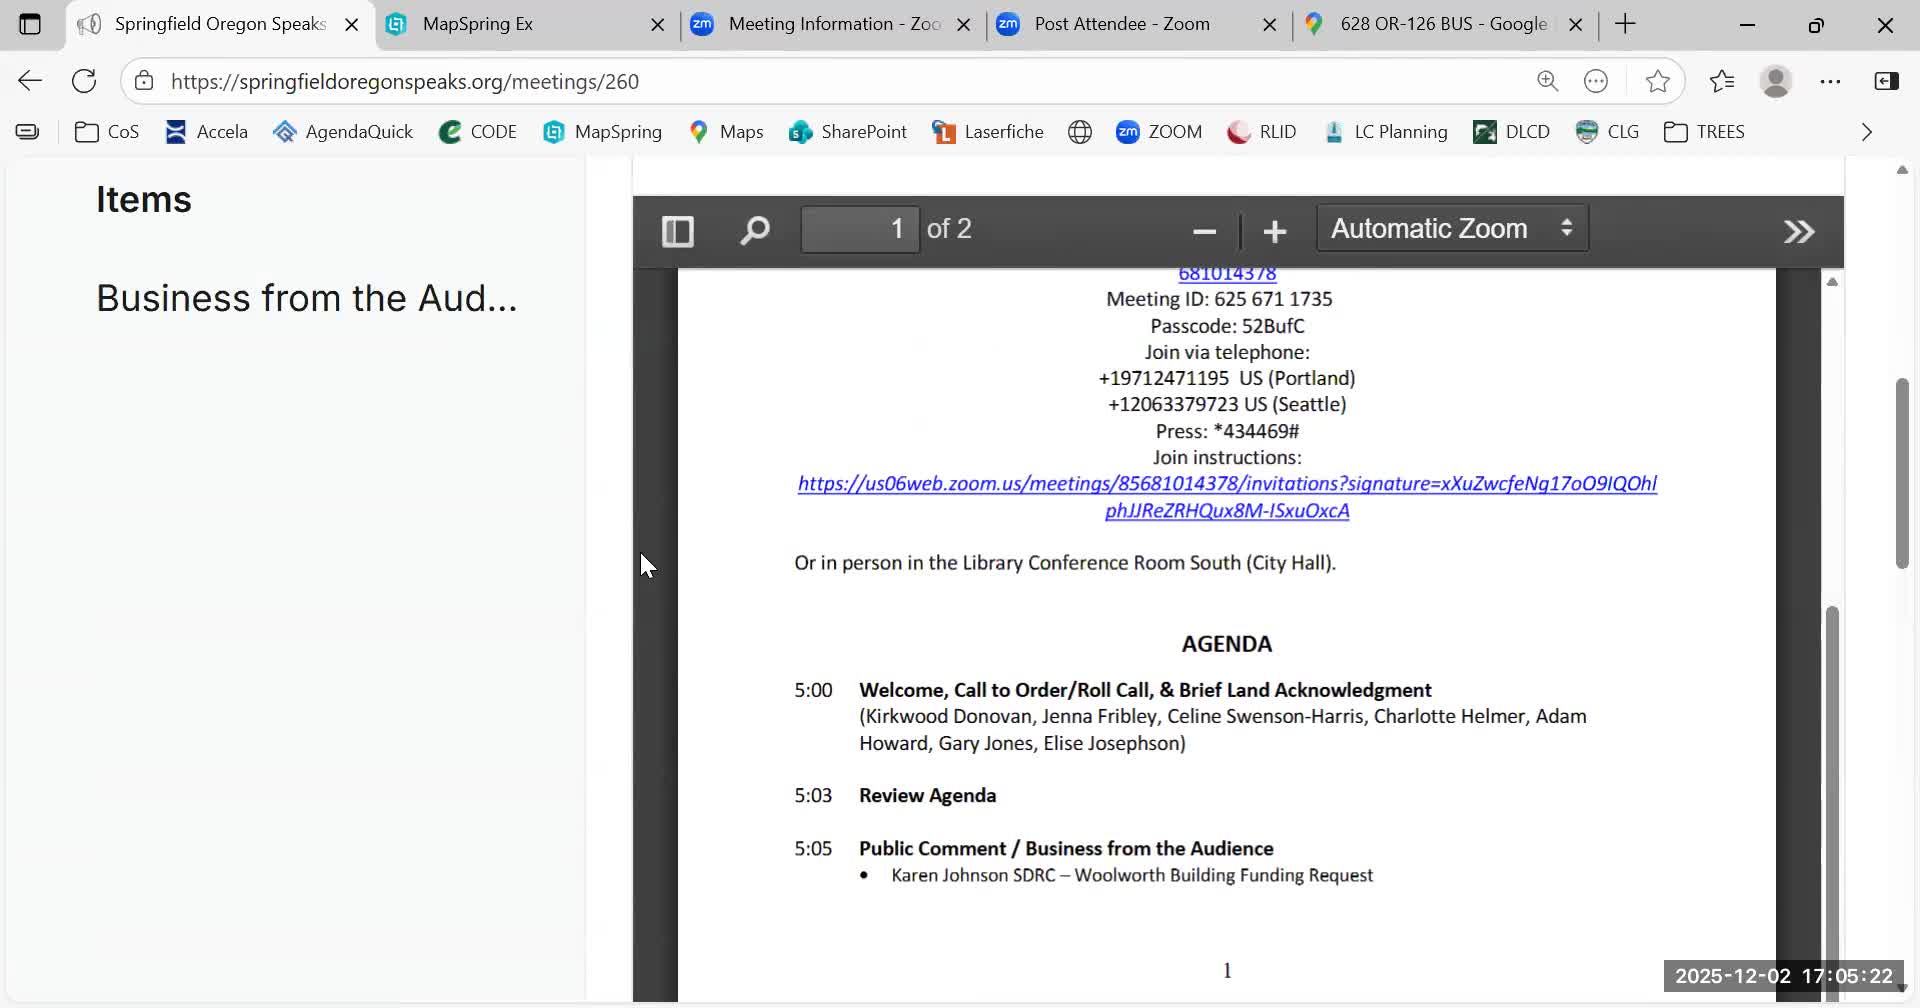Click the address bar URL
The image size is (1920, 1008).
(405, 81)
